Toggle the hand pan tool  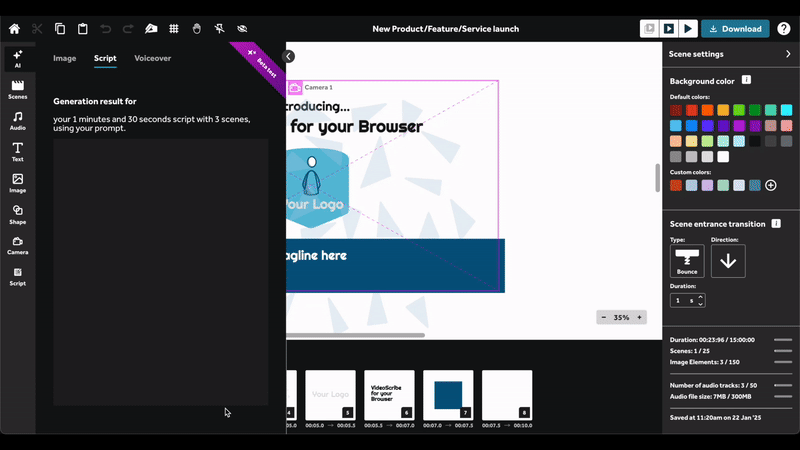196,29
